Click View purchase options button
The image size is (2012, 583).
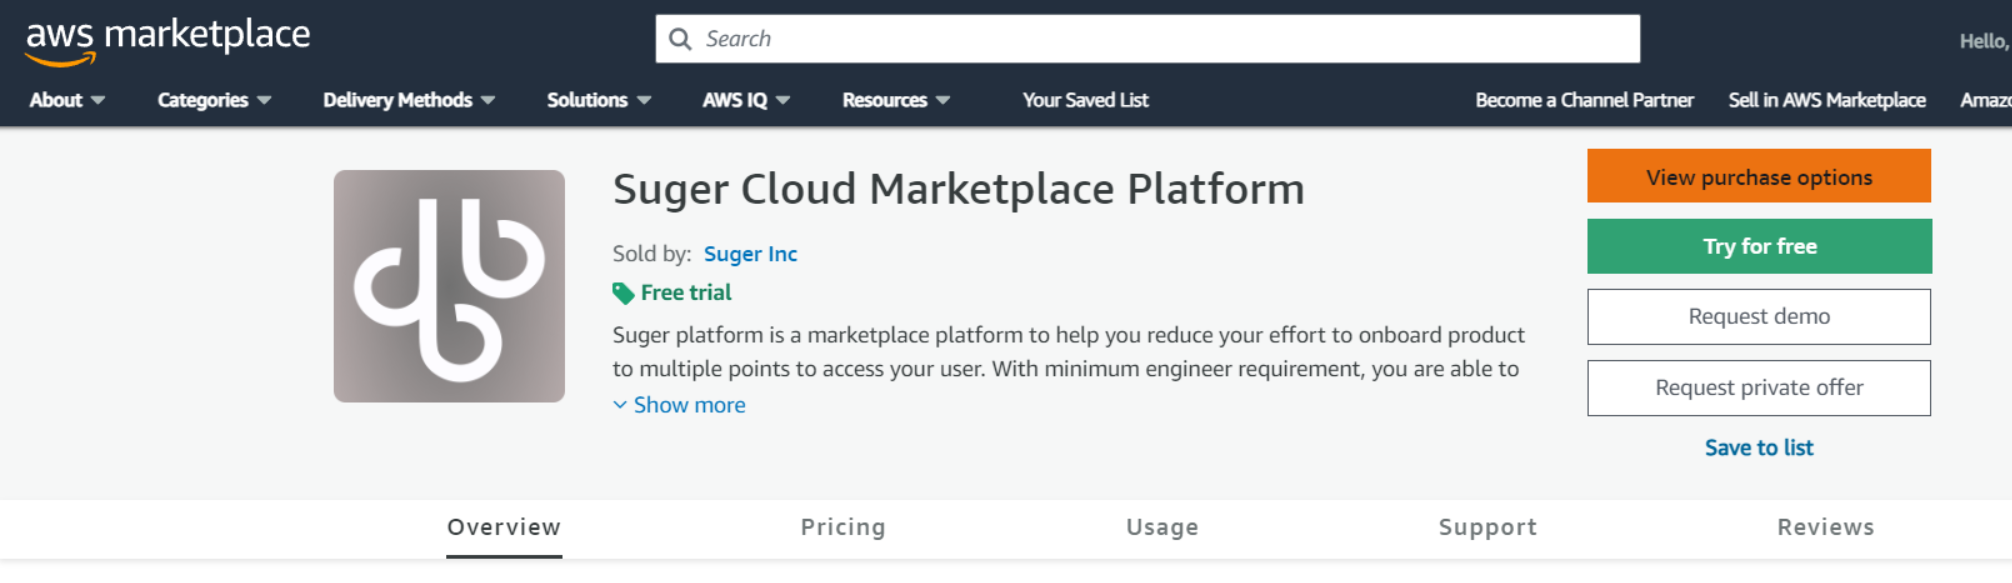(1759, 176)
